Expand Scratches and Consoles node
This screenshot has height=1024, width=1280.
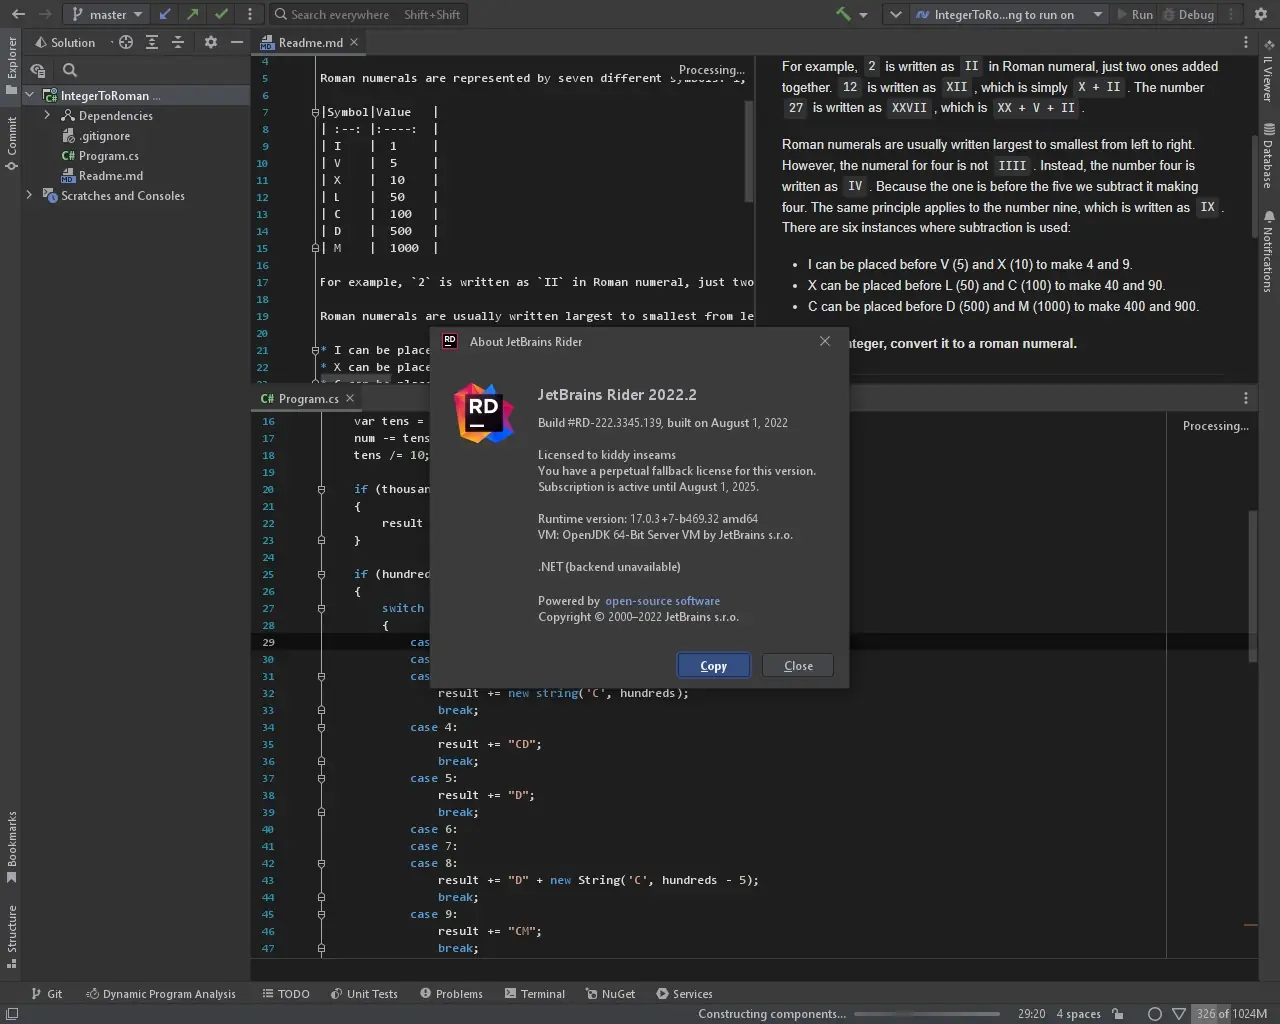tap(29, 196)
